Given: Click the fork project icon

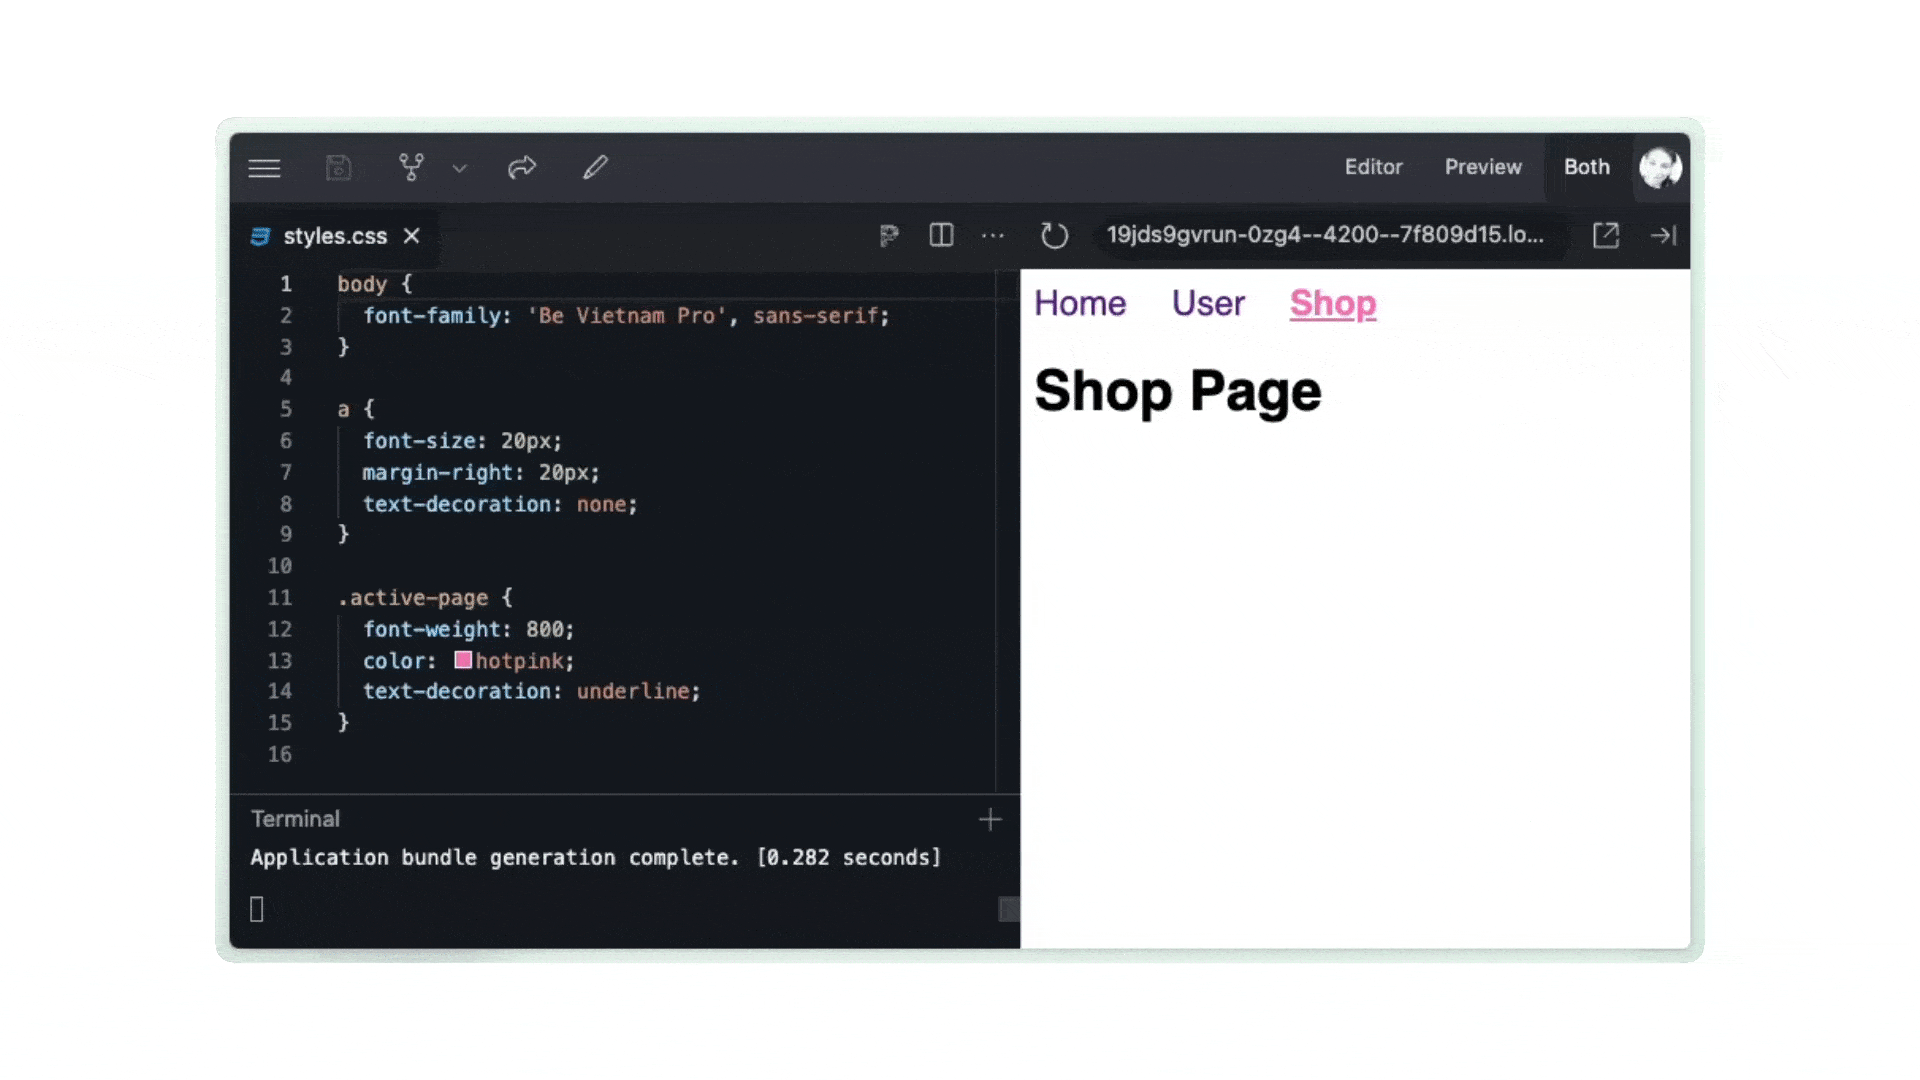Looking at the screenshot, I should click(x=411, y=167).
